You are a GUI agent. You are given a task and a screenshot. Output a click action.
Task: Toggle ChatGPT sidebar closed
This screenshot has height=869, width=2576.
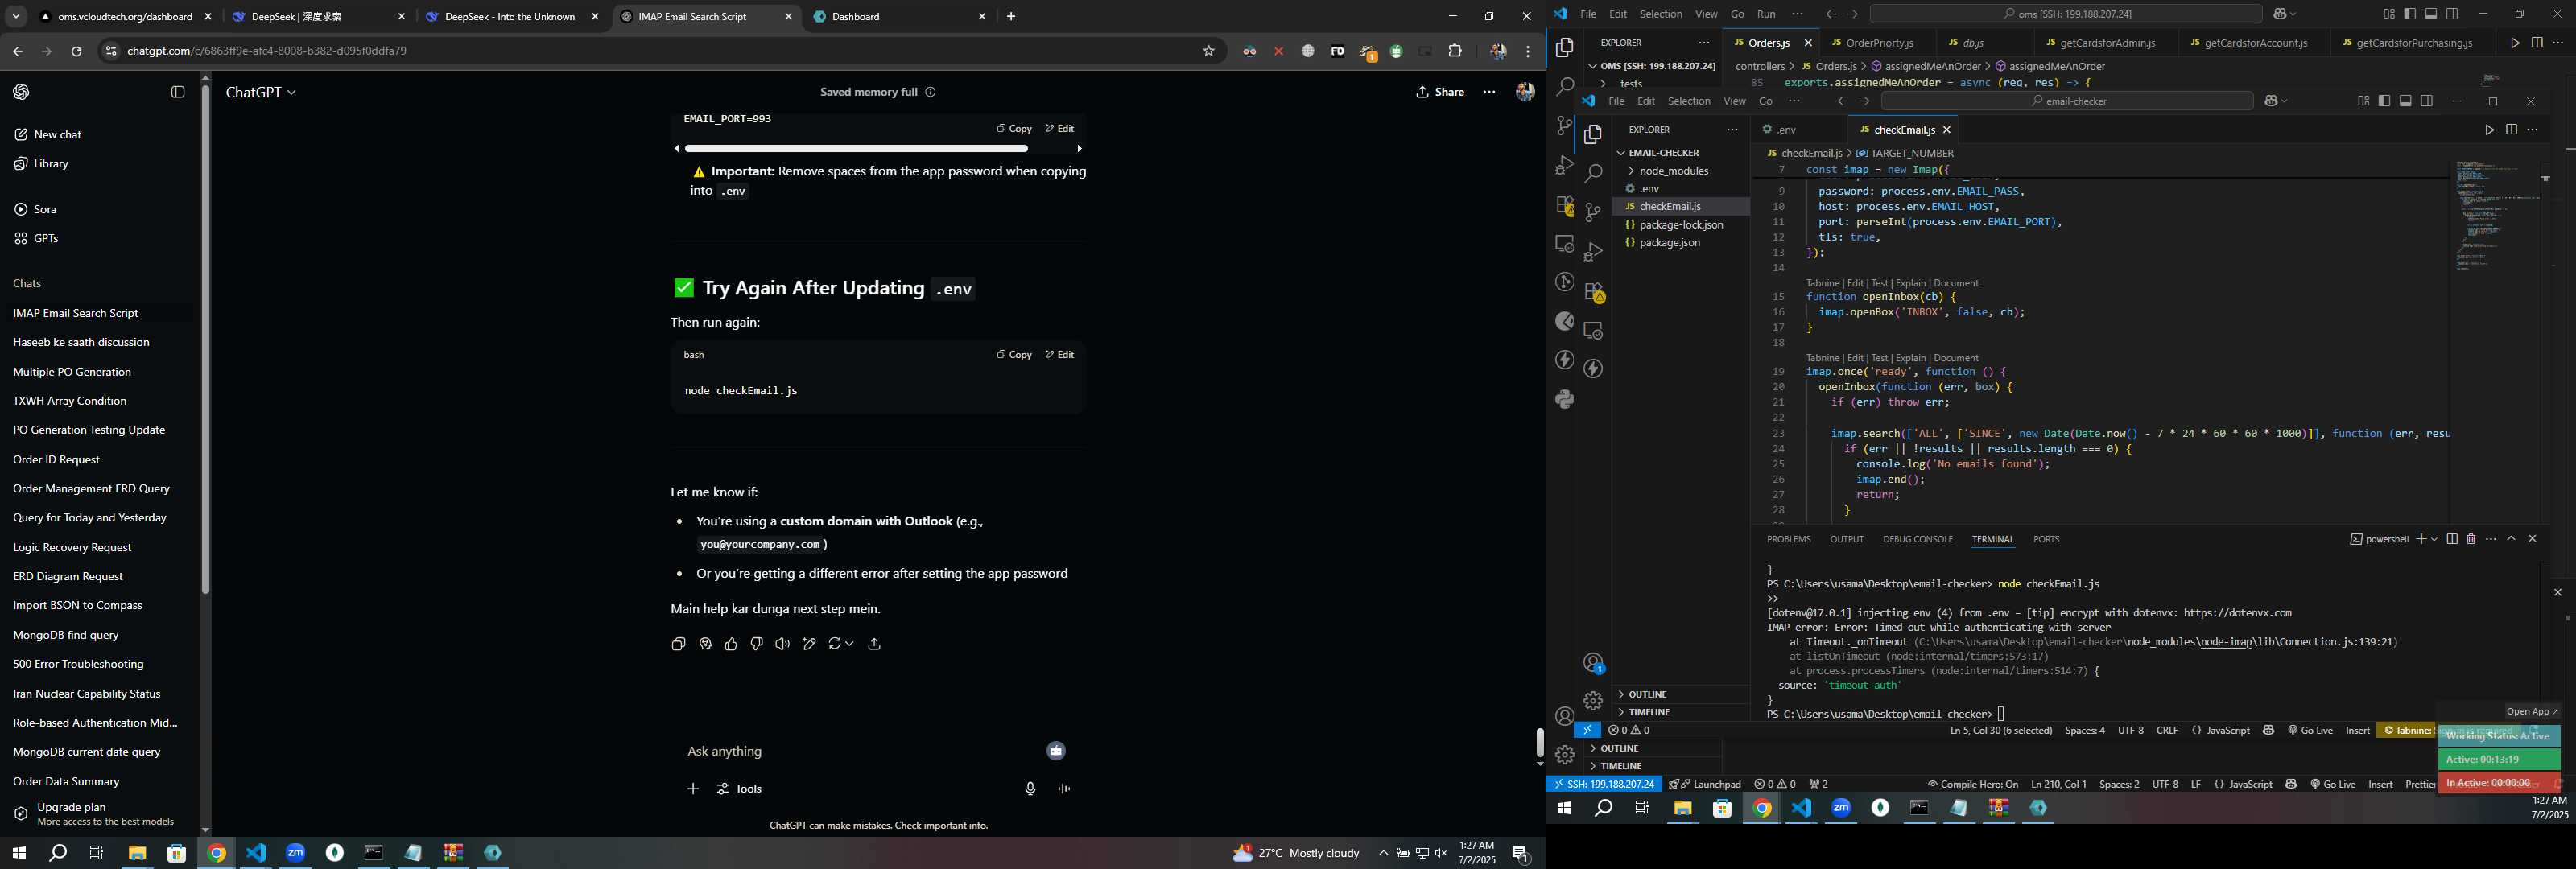[x=178, y=92]
